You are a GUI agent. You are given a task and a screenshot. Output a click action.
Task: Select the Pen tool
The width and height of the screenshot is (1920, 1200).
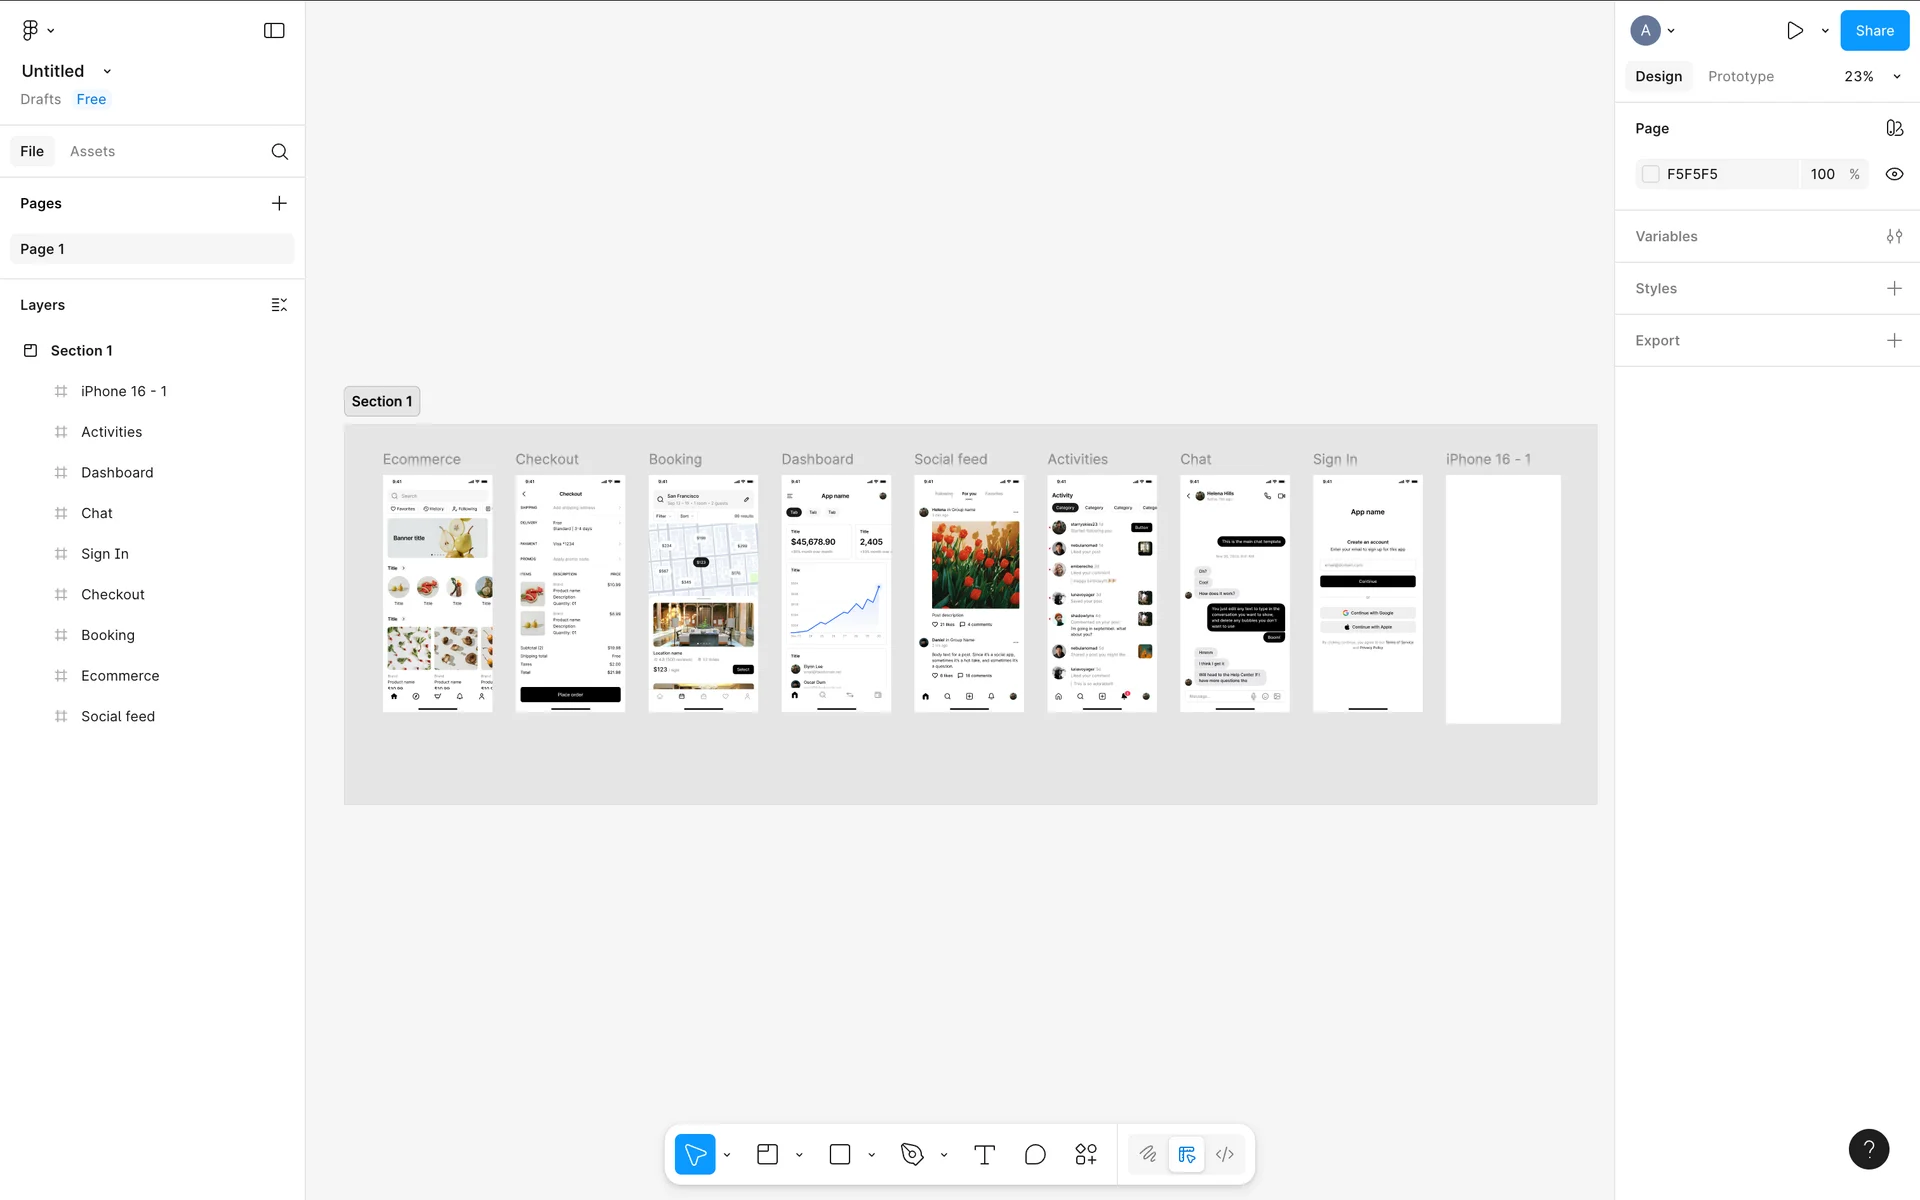[x=911, y=1154]
